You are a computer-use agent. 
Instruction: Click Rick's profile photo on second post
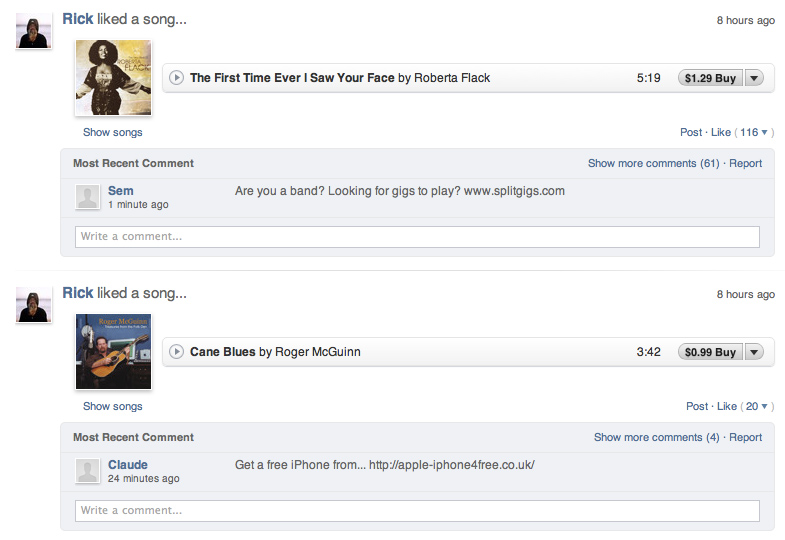[x=34, y=305]
